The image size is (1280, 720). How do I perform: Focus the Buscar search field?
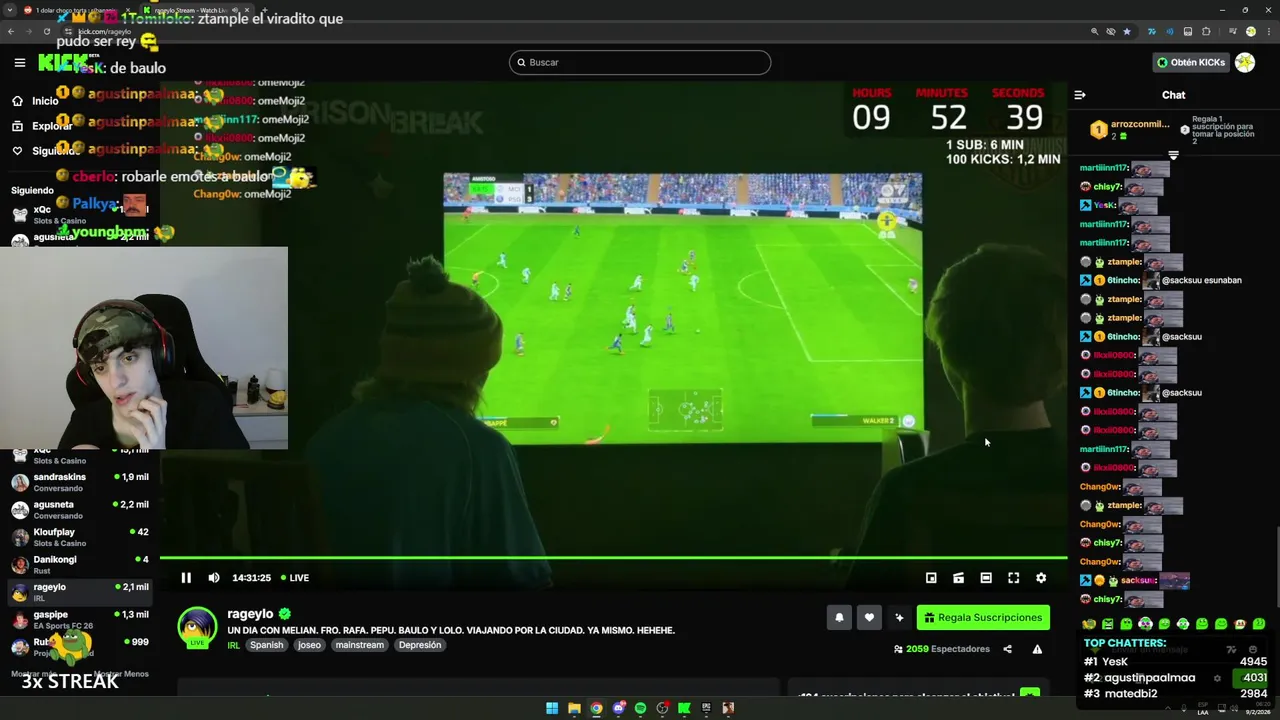[x=640, y=62]
